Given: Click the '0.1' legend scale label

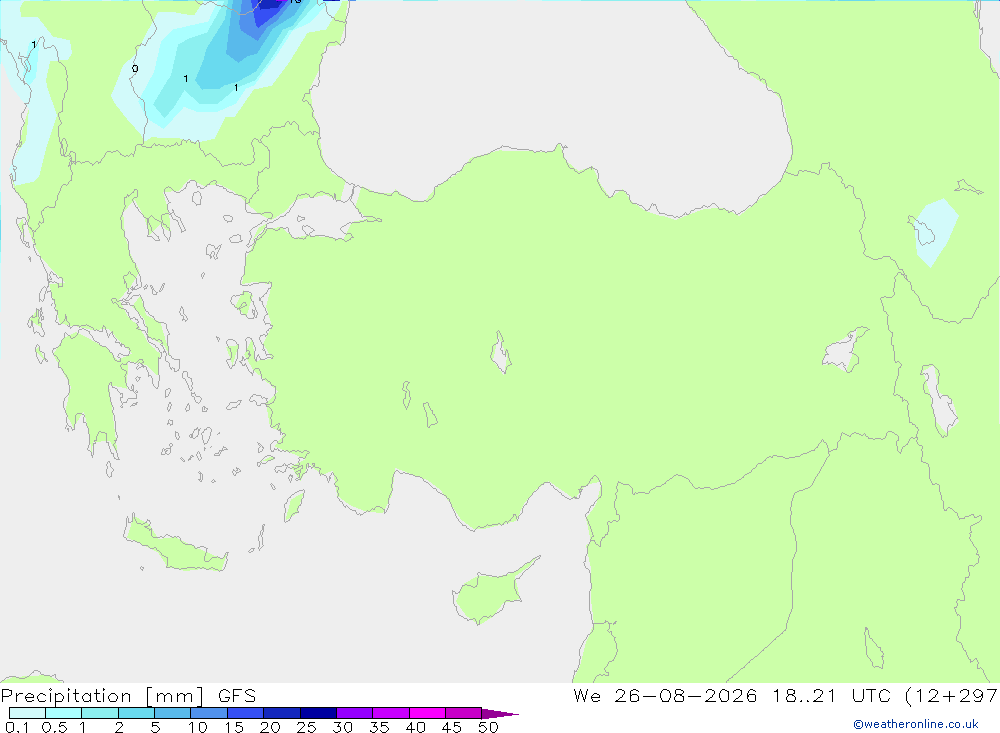Looking at the screenshot, I should tap(17, 727).
